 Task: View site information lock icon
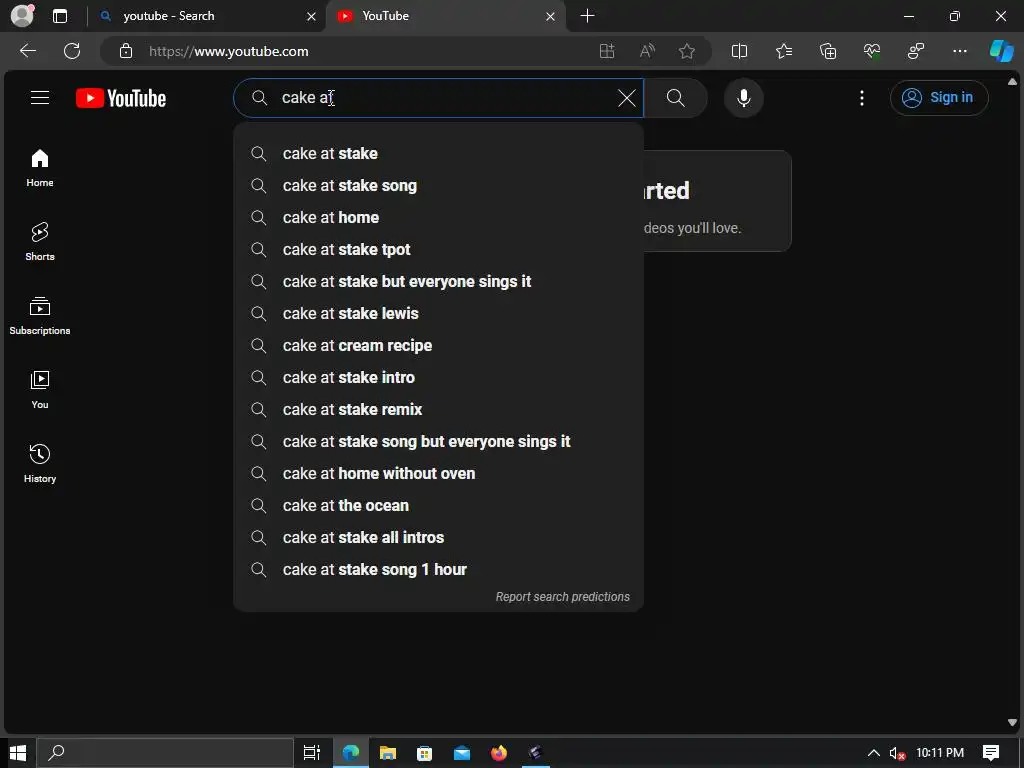tap(126, 51)
